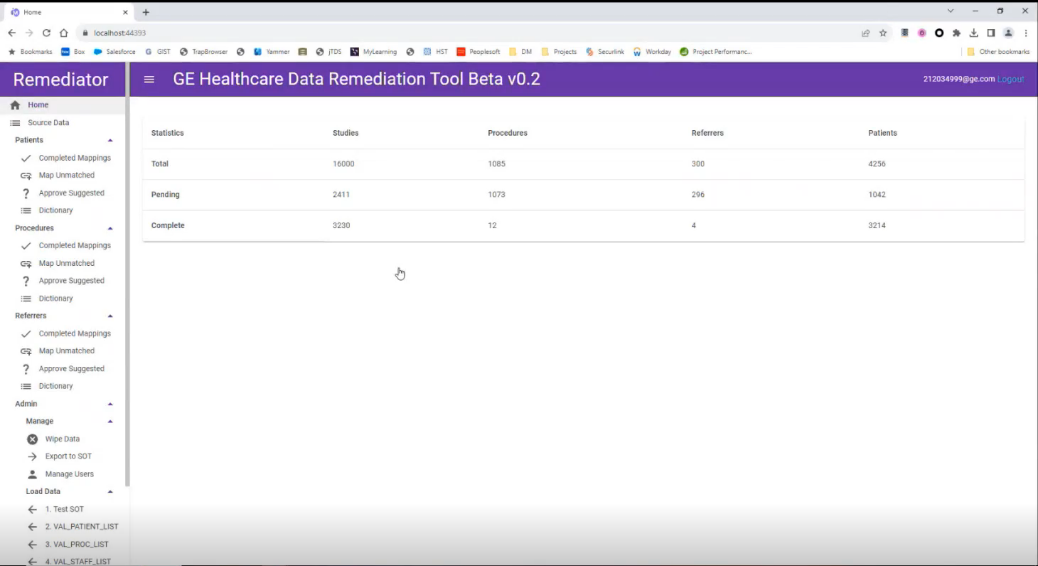Collapse the Load Data subsection
This screenshot has height=566, width=1038.
click(110, 492)
